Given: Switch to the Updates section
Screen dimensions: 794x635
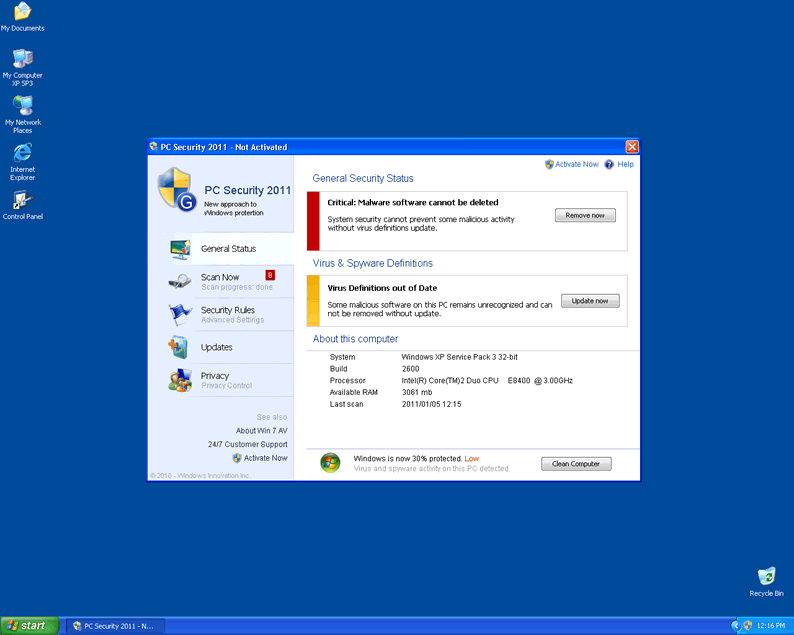Looking at the screenshot, I should pyautogui.click(x=217, y=348).
